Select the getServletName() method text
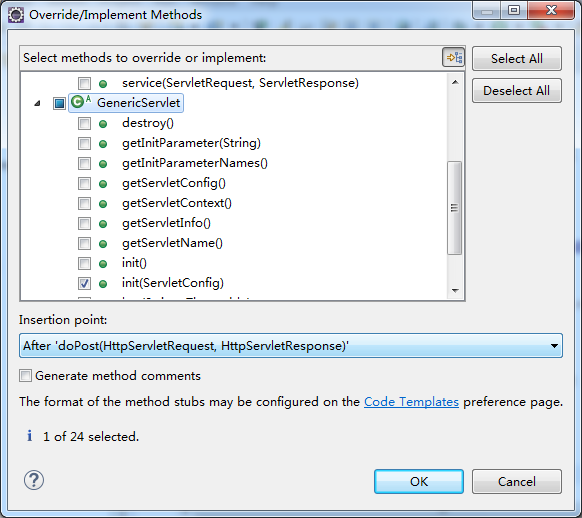 pyautogui.click(x=172, y=243)
